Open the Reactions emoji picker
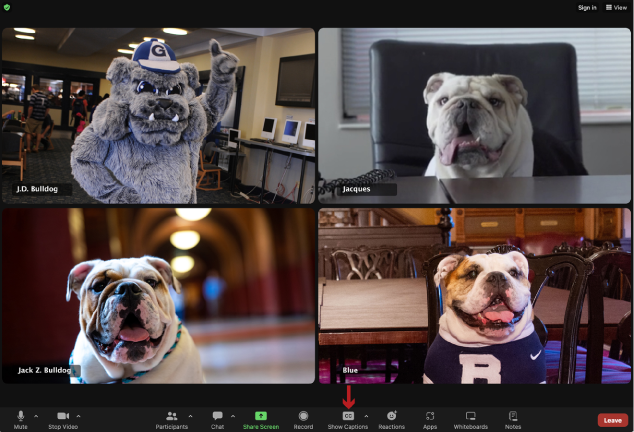634x432 pixels. (391, 416)
